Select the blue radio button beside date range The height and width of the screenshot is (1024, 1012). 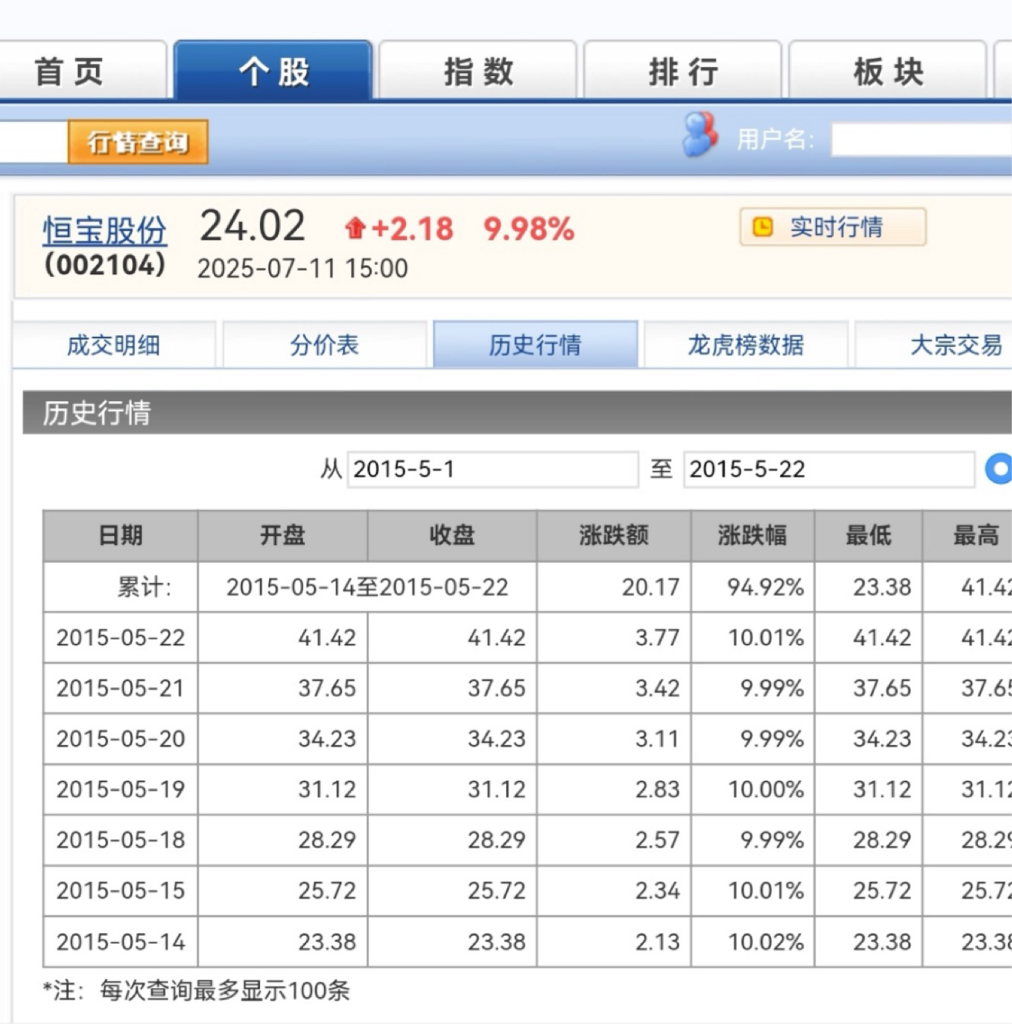point(999,469)
